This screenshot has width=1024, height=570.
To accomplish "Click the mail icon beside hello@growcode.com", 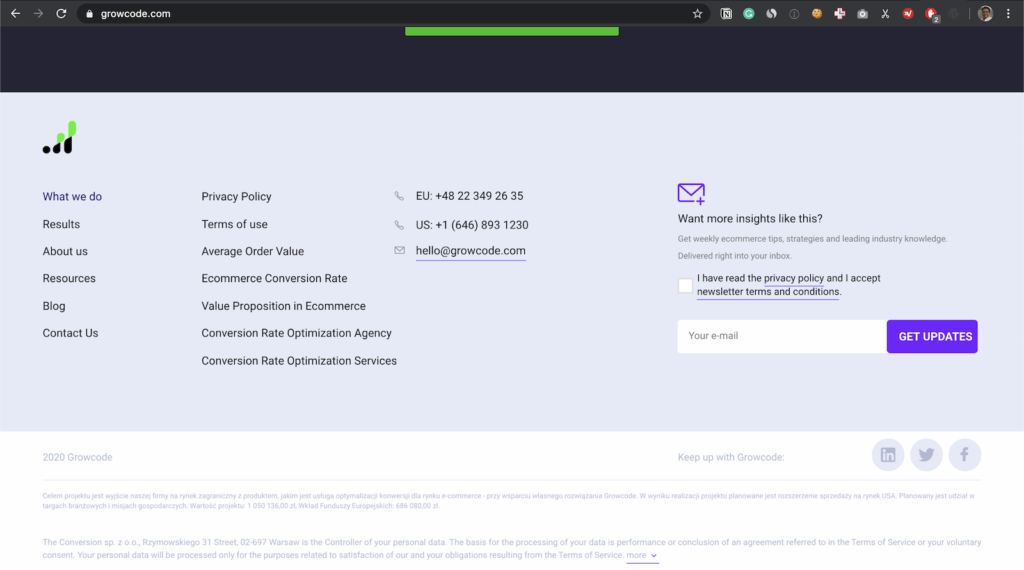I will 400,250.
